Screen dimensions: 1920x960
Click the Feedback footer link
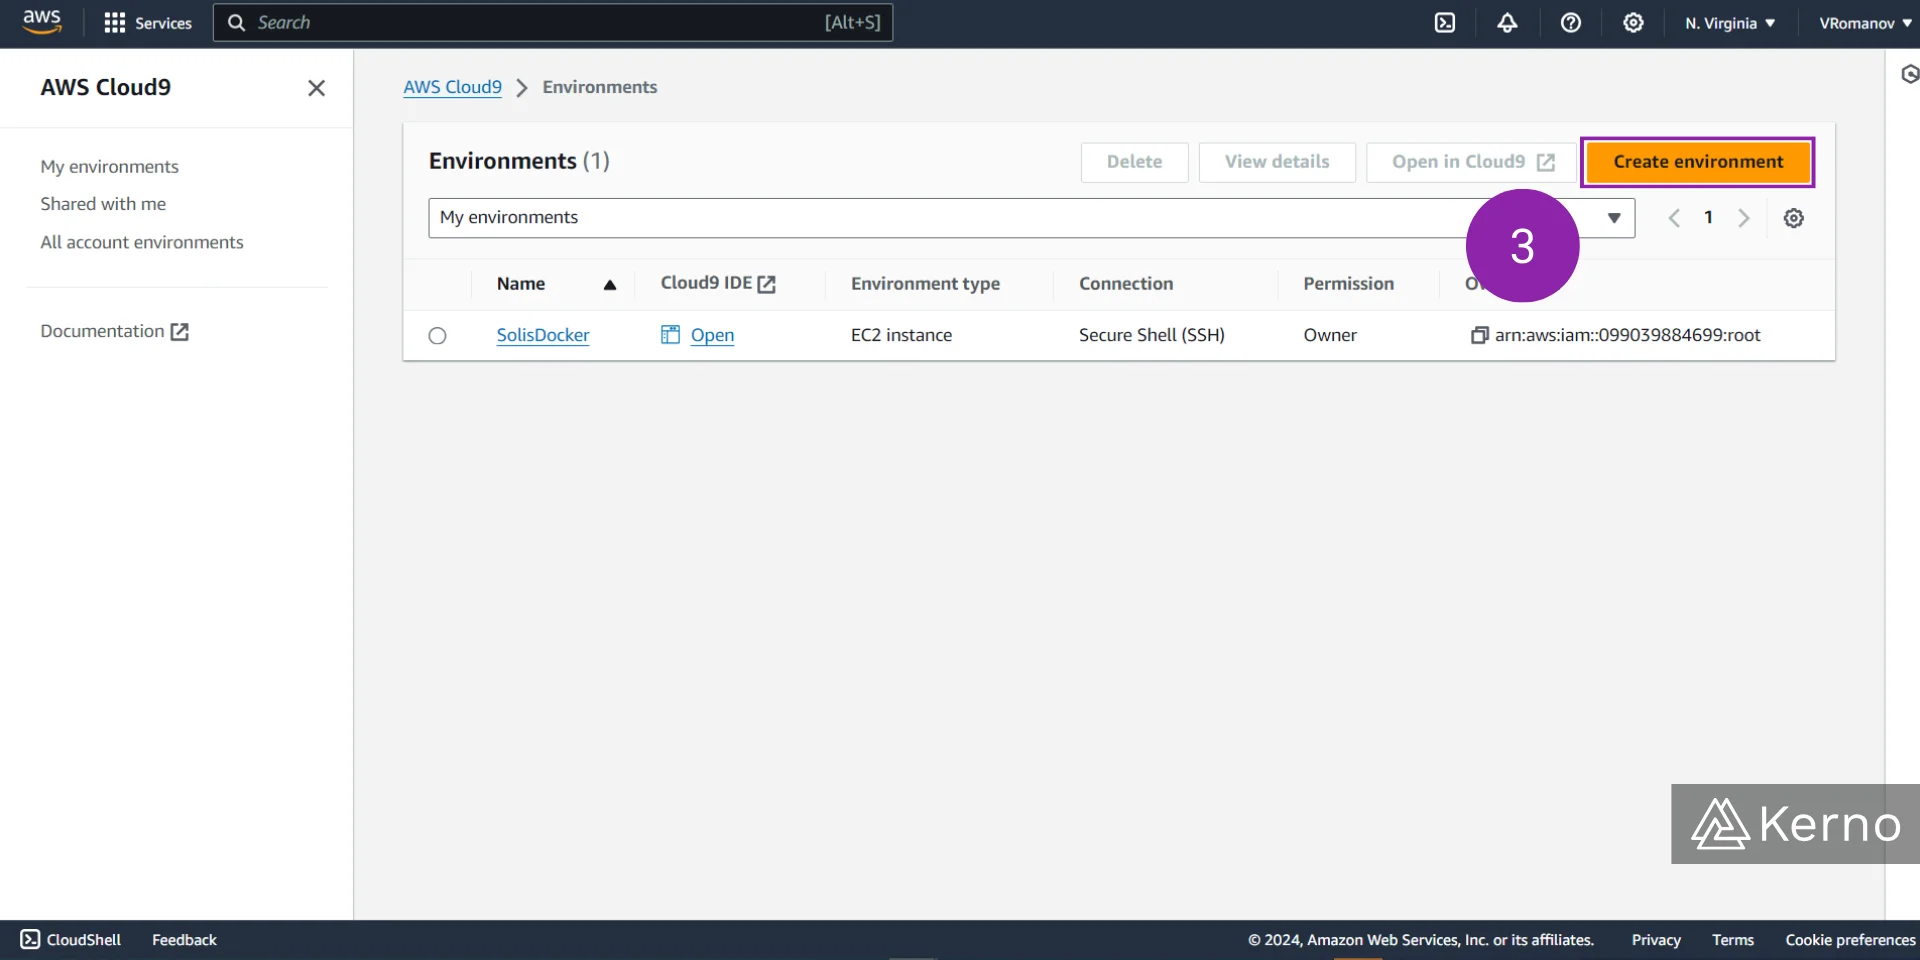[x=184, y=940]
